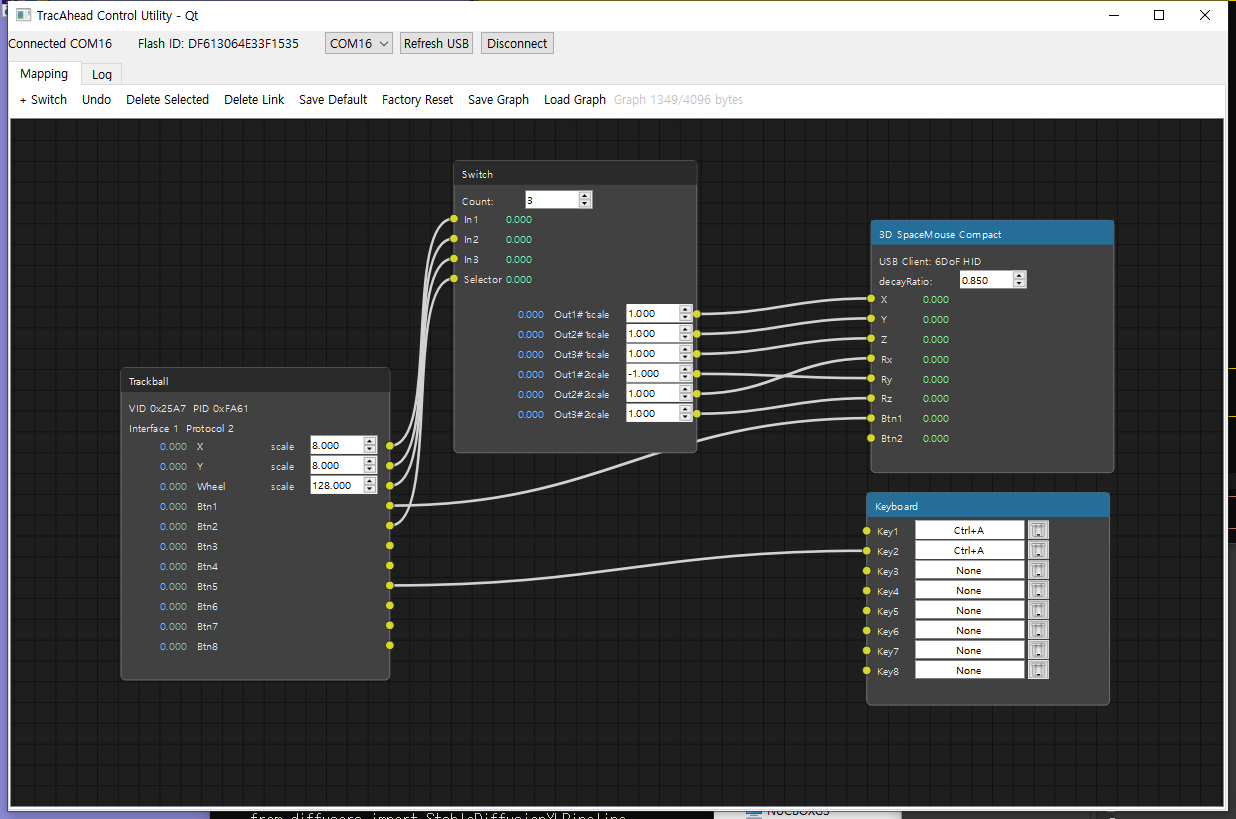Click the Out1#2 scale -1.000 spinner arrows

click(x=685, y=373)
